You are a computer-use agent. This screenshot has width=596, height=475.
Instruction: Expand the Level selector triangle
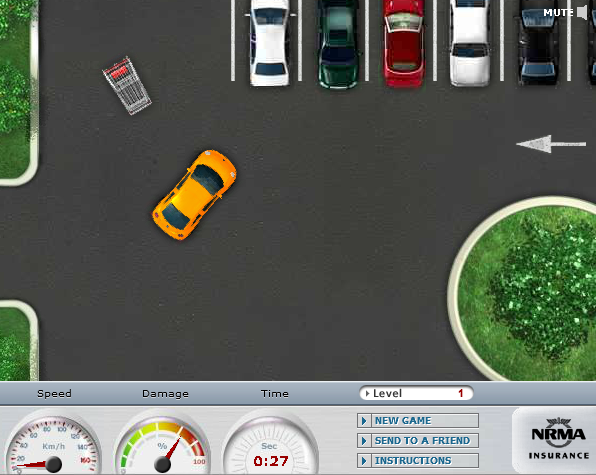[x=367, y=393]
